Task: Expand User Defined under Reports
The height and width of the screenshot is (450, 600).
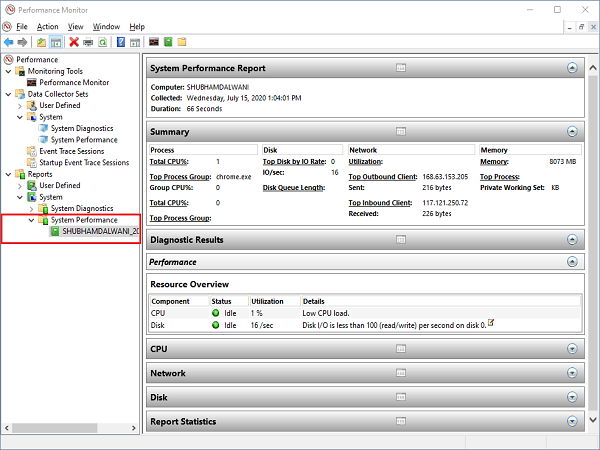Action: (20, 185)
